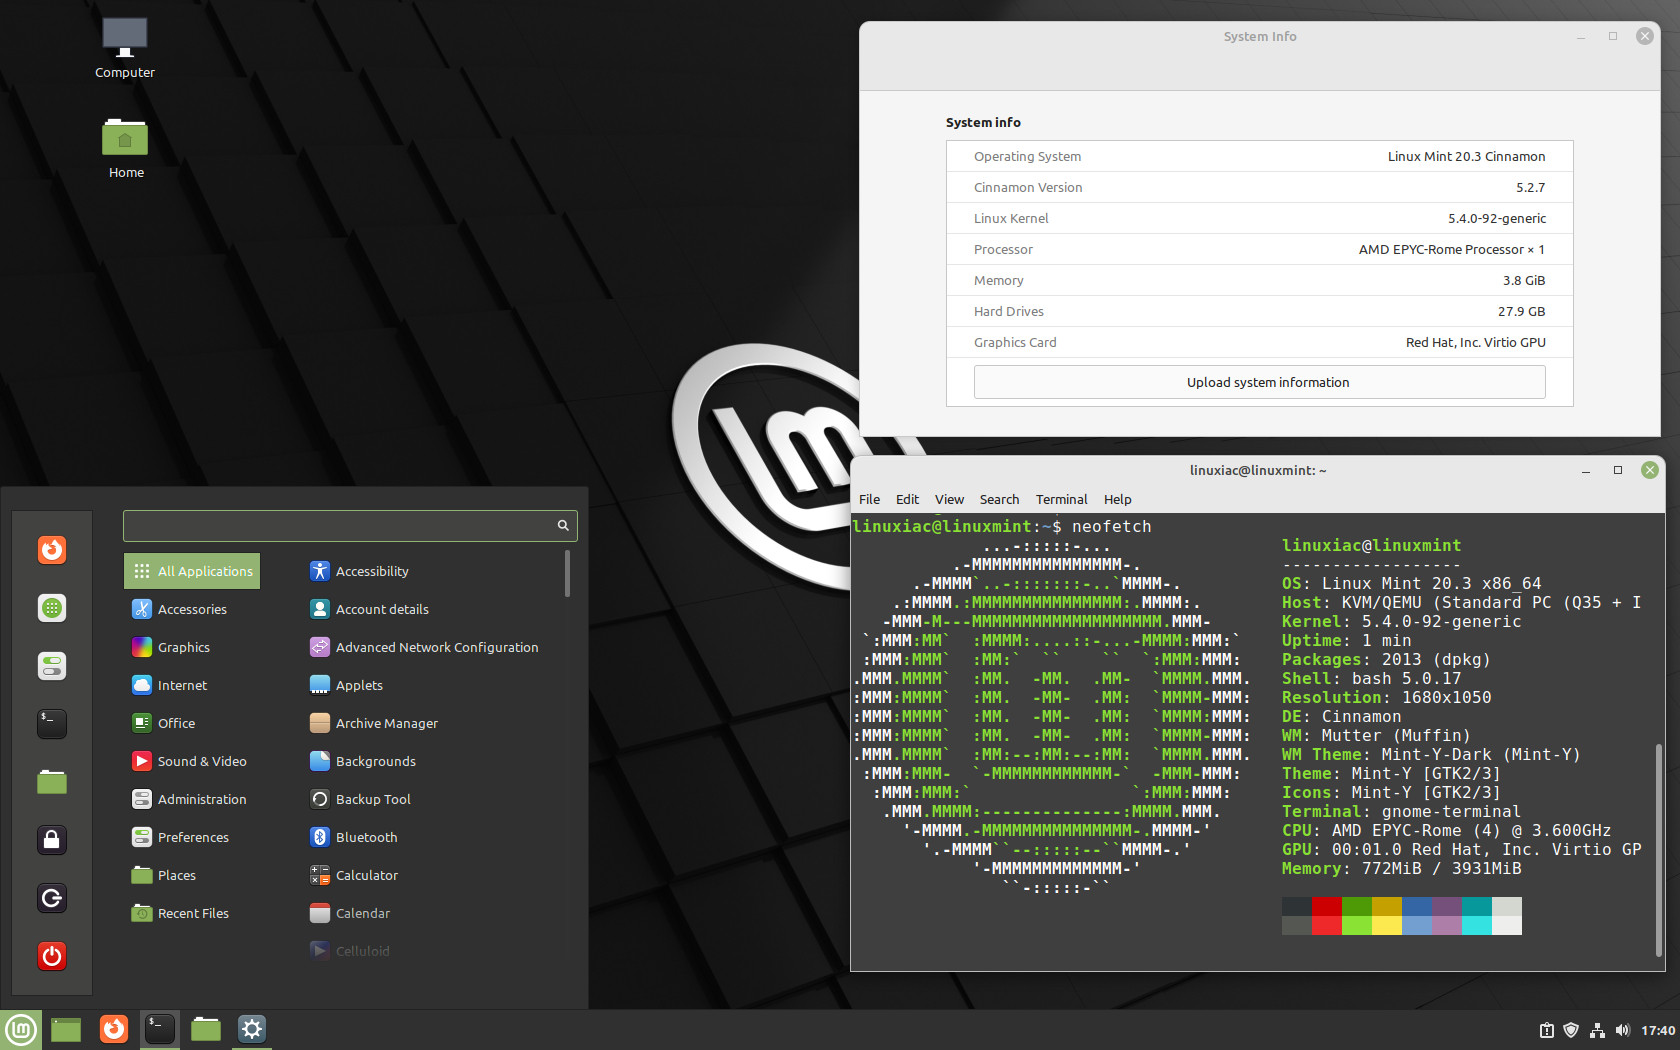Open terminal File menu
This screenshot has height=1050, width=1680.
coord(870,499)
